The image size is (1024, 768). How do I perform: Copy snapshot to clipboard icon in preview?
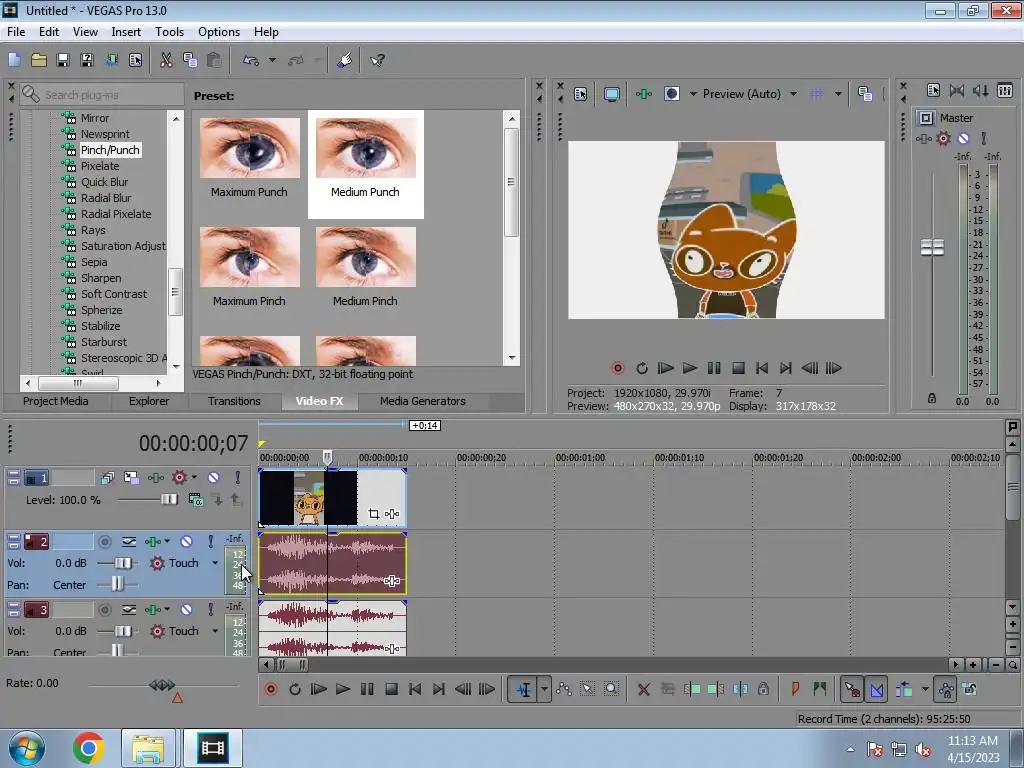click(865, 94)
